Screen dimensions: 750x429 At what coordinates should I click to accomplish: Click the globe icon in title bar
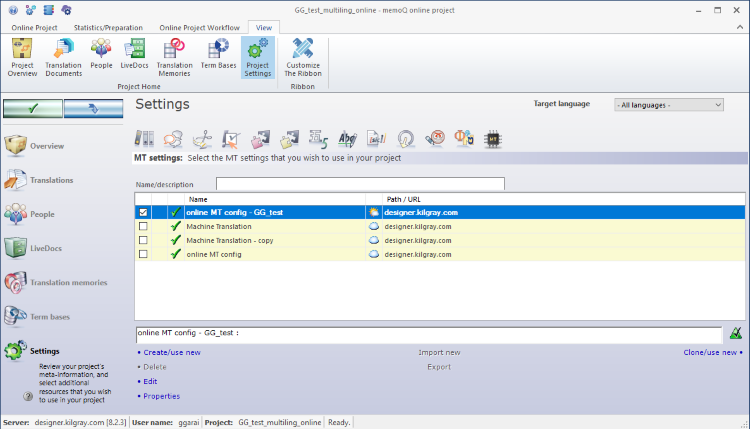click(13, 10)
